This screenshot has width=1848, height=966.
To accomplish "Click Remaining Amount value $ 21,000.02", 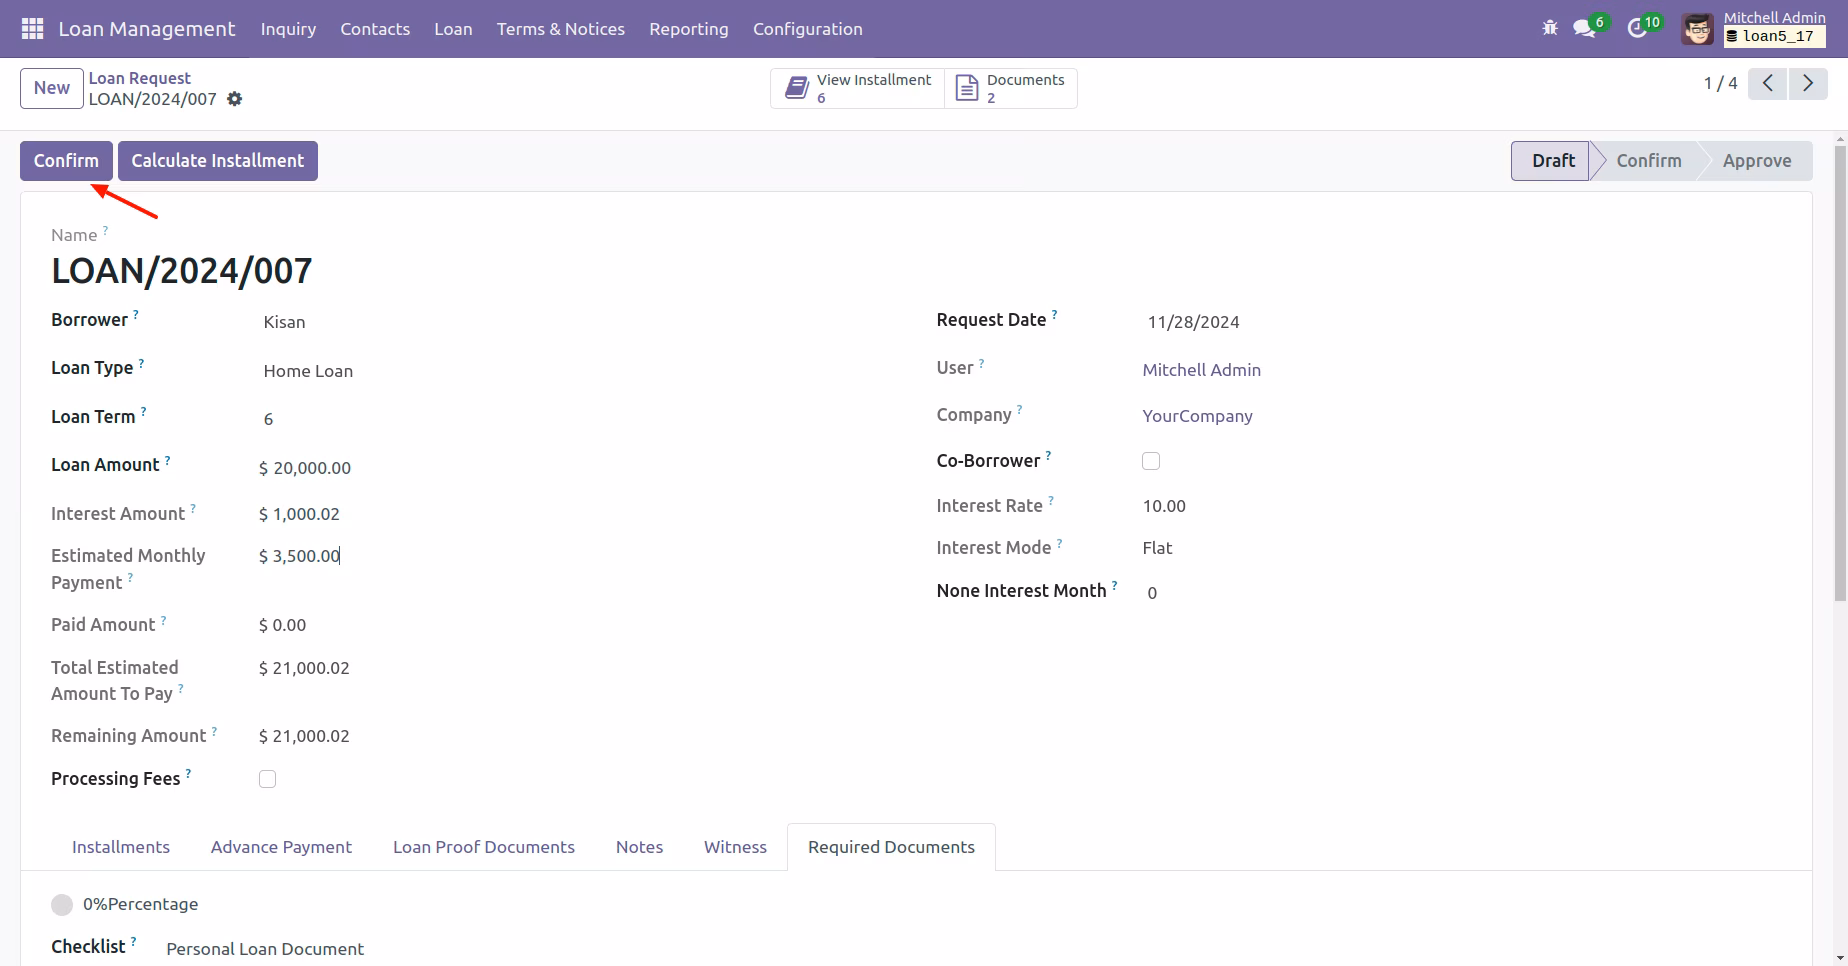I will click(x=304, y=736).
